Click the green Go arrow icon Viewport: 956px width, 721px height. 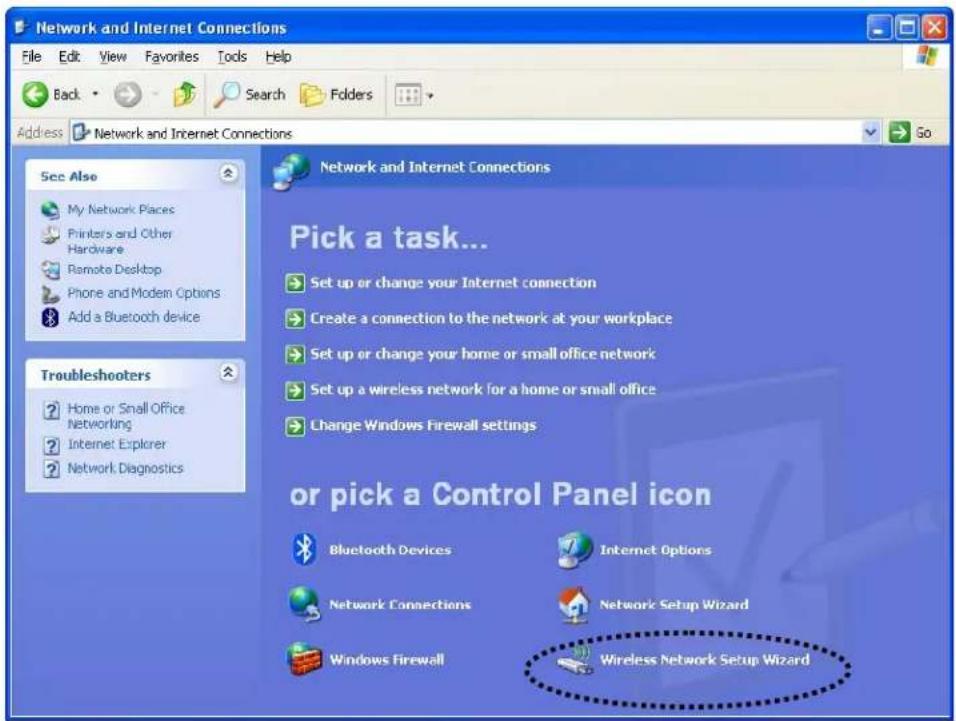[899, 132]
